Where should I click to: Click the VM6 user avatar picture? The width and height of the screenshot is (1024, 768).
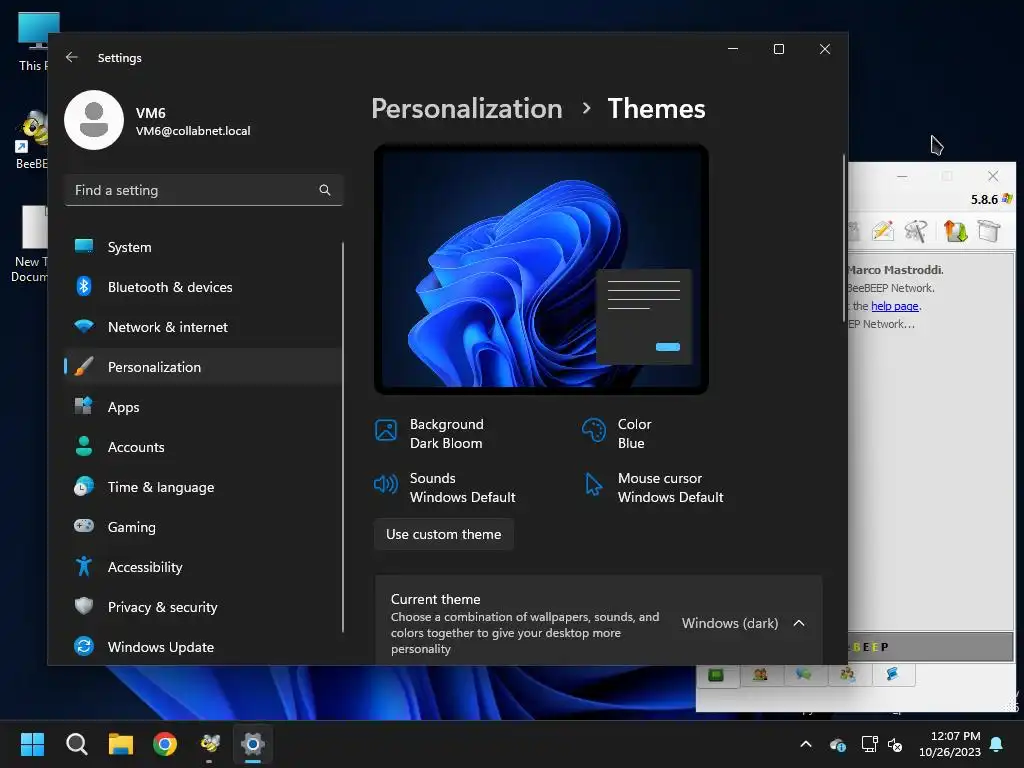tap(94, 120)
